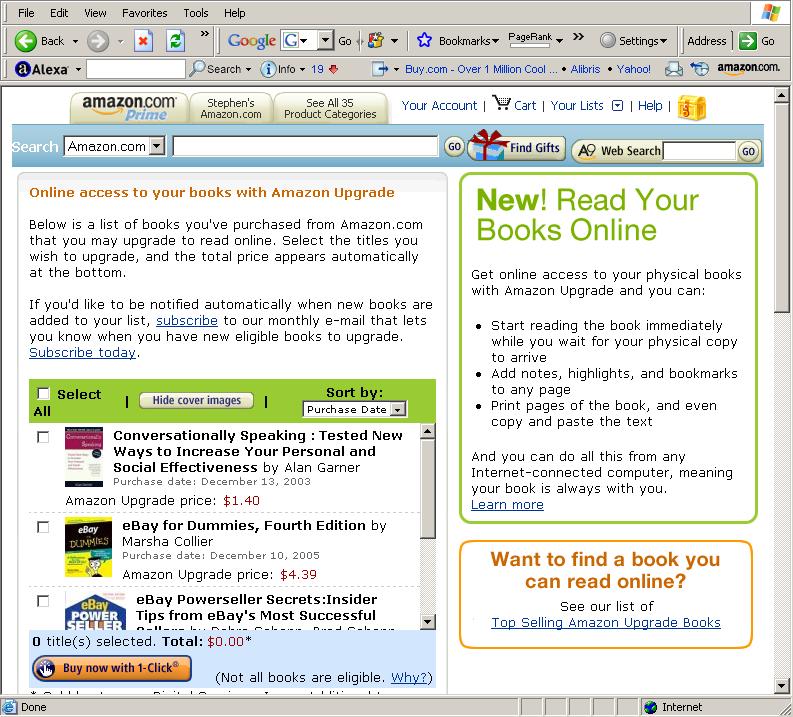Click into the Amazon search text field
793x717 pixels.
point(305,146)
